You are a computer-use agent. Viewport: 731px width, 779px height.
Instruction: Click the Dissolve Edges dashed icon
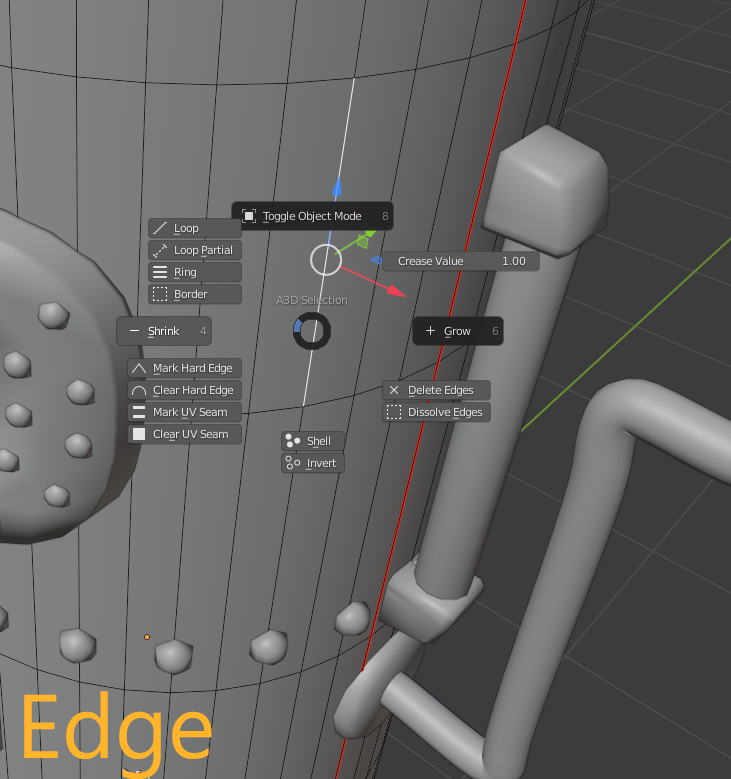[x=394, y=412]
